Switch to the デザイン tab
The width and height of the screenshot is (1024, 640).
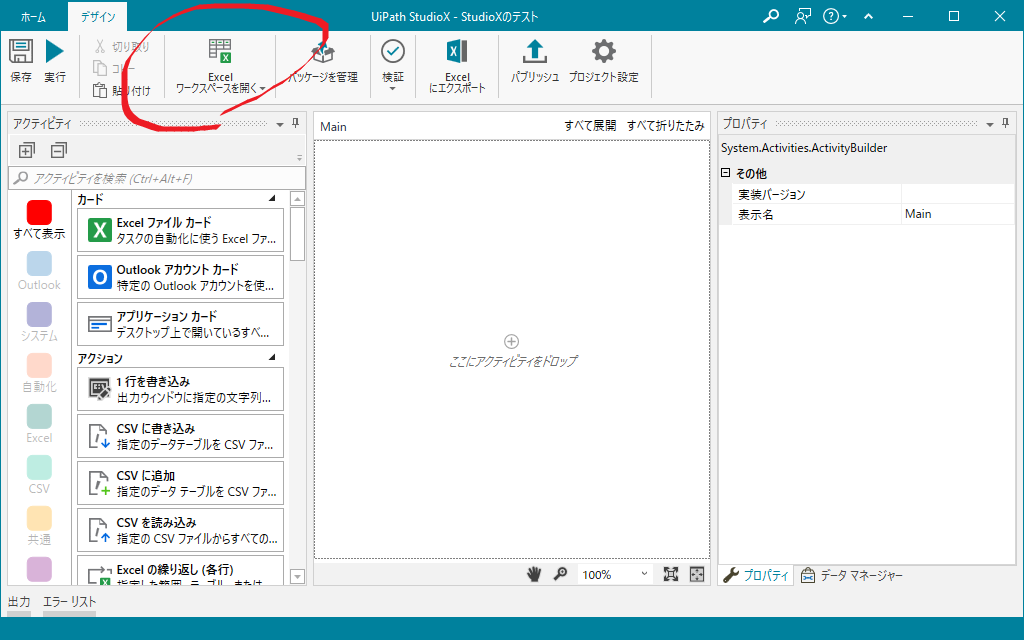98,17
